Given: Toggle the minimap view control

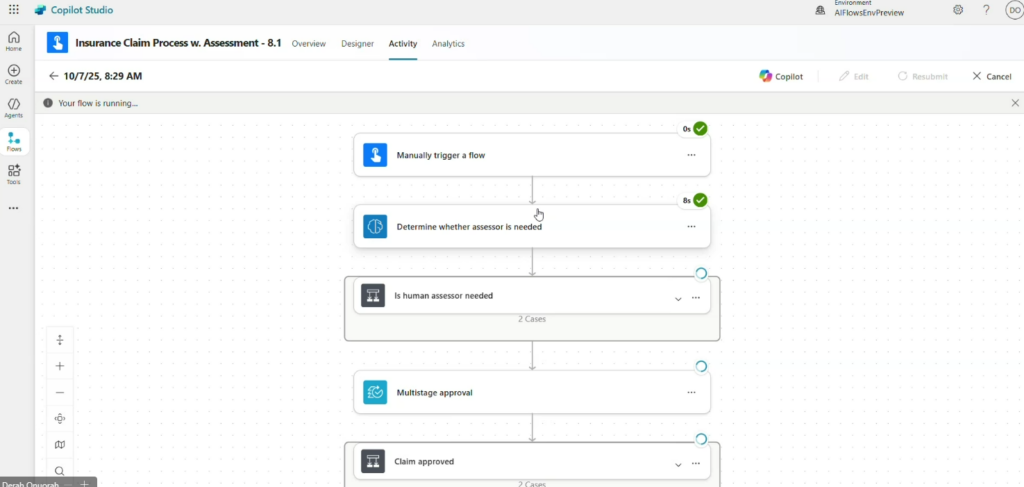Looking at the screenshot, I should click(x=60, y=445).
